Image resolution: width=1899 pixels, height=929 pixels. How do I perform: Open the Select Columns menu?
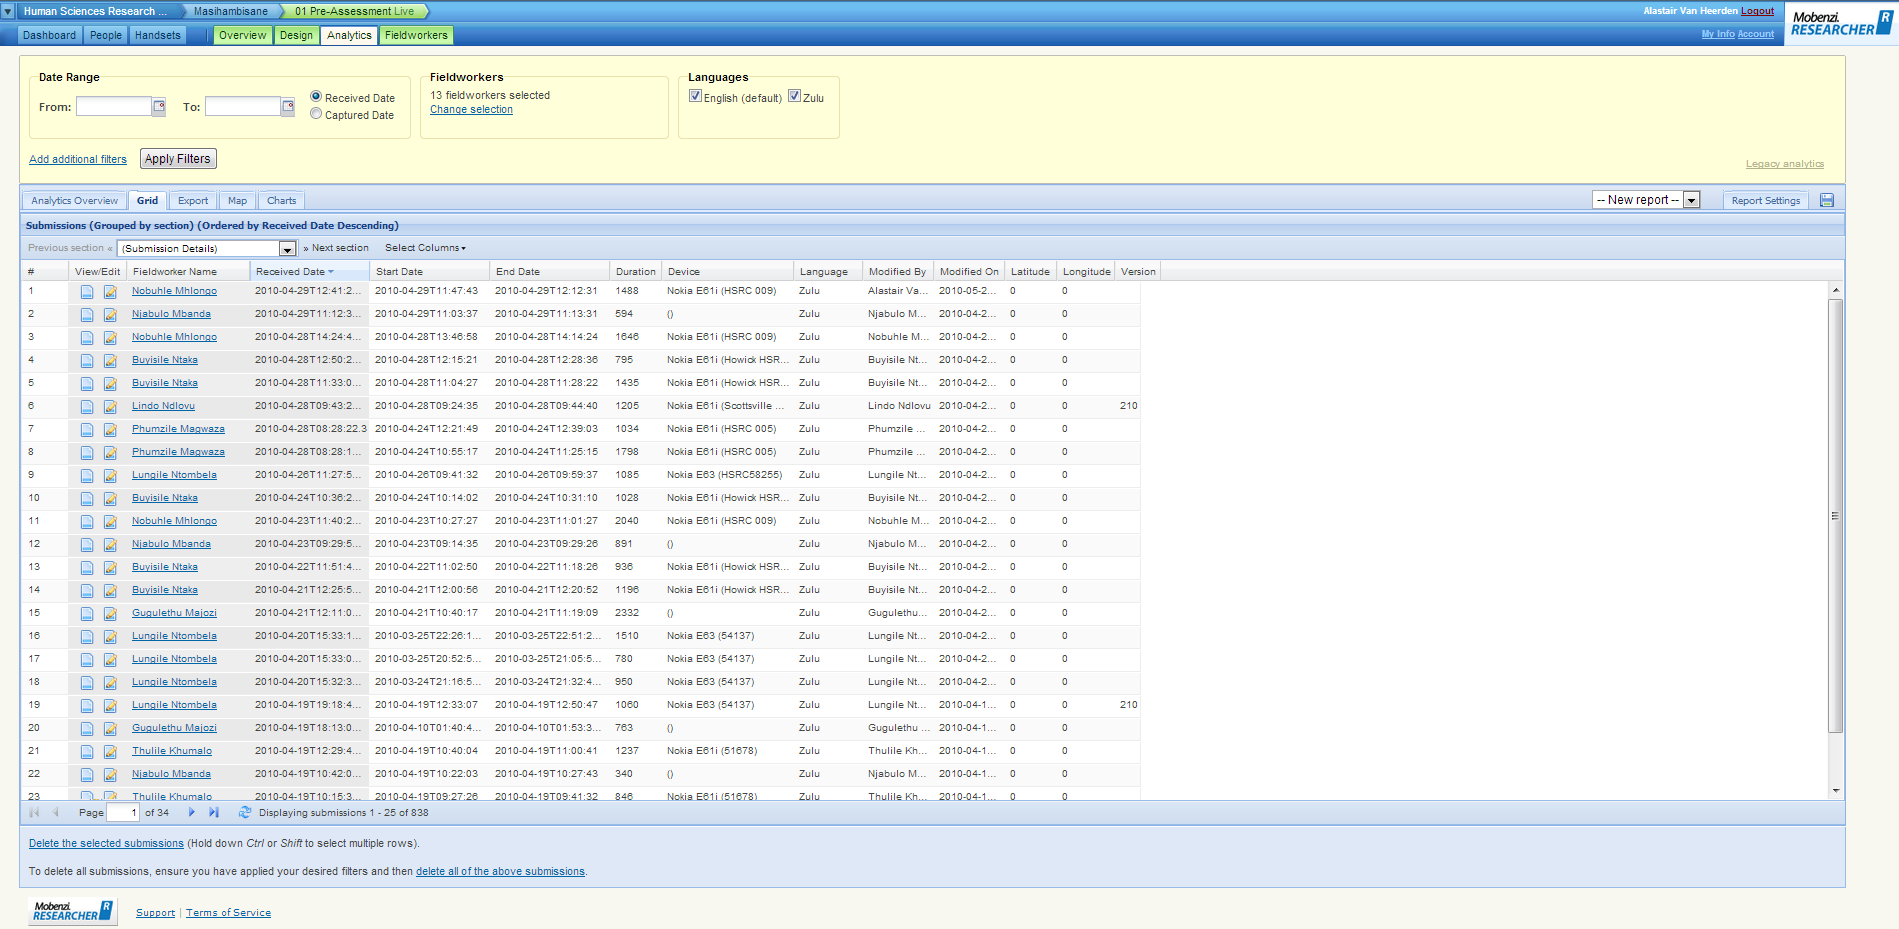coord(425,248)
